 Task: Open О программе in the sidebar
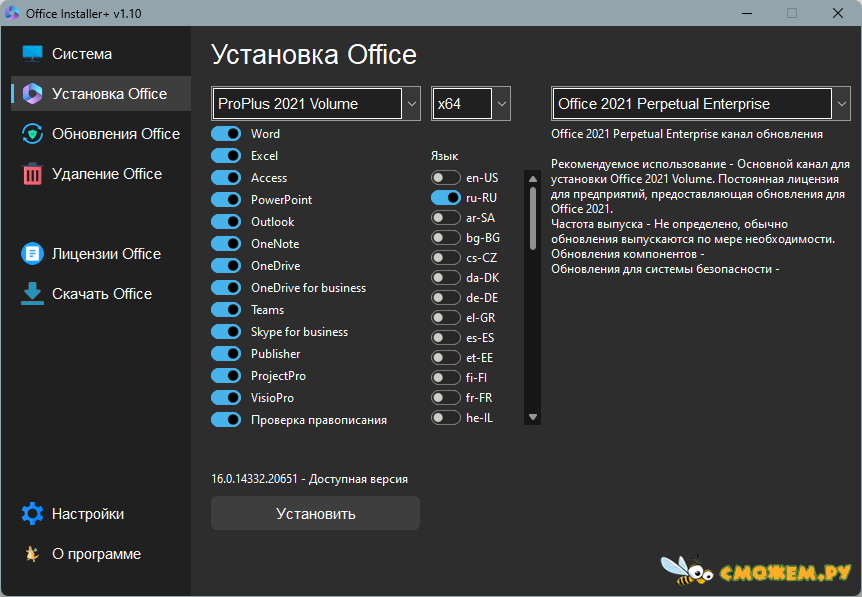pos(101,554)
